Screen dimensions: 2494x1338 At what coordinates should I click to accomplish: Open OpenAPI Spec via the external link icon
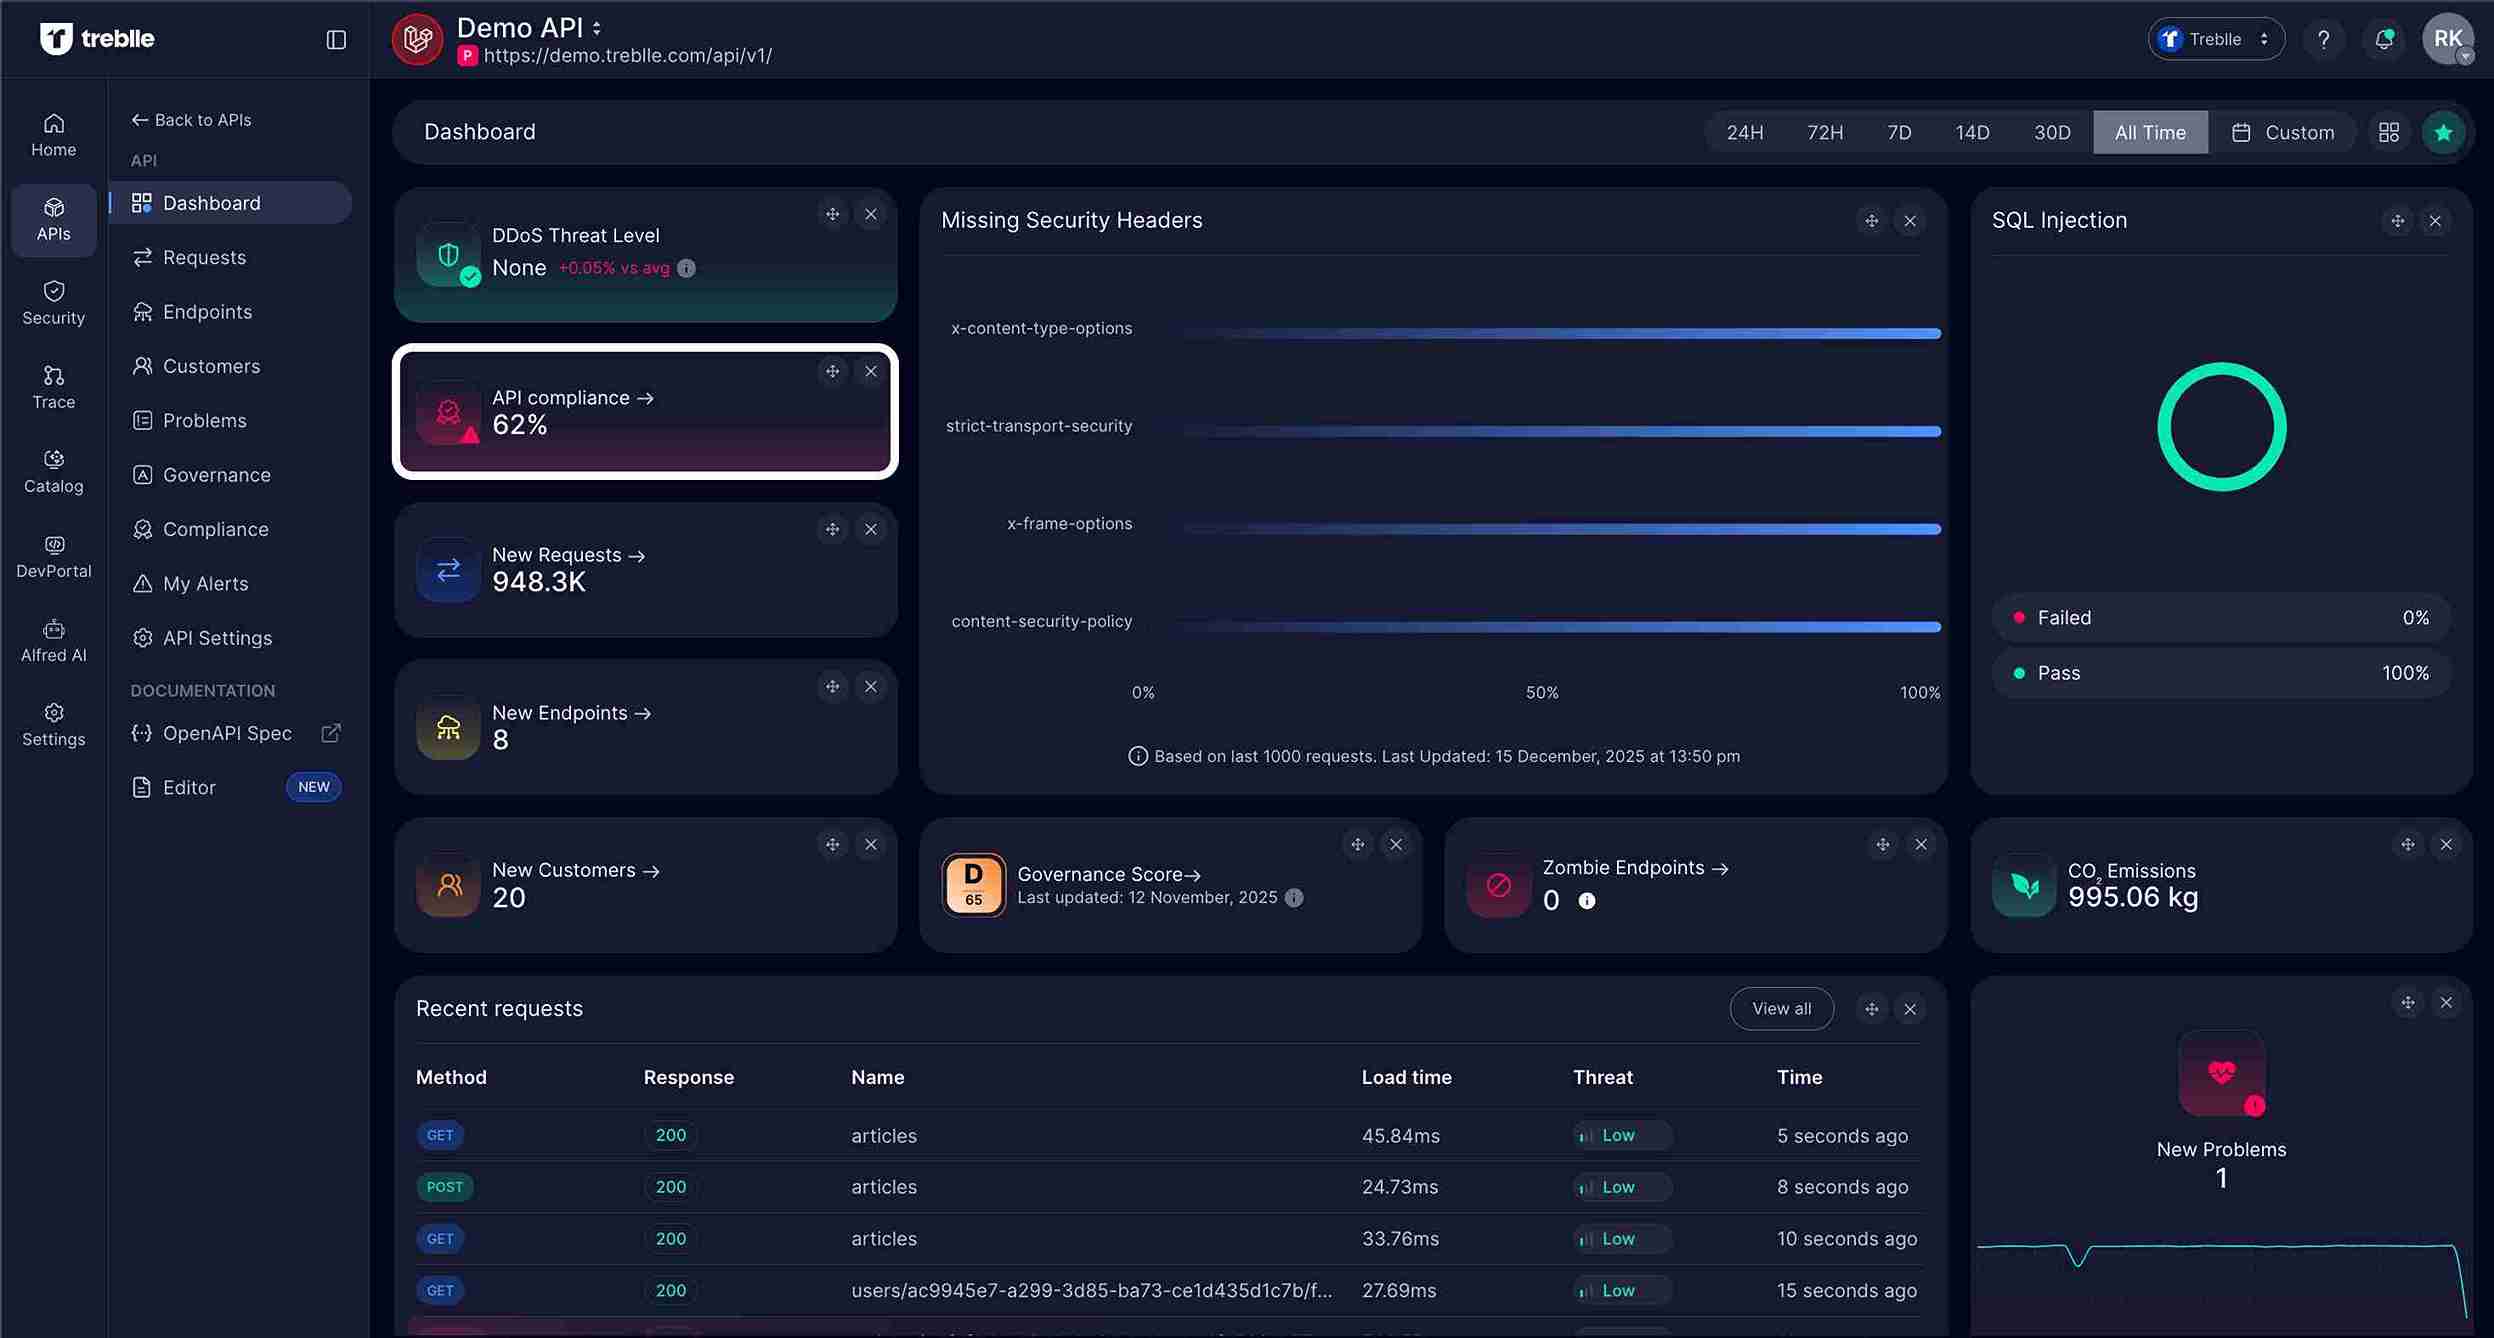tap(331, 733)
